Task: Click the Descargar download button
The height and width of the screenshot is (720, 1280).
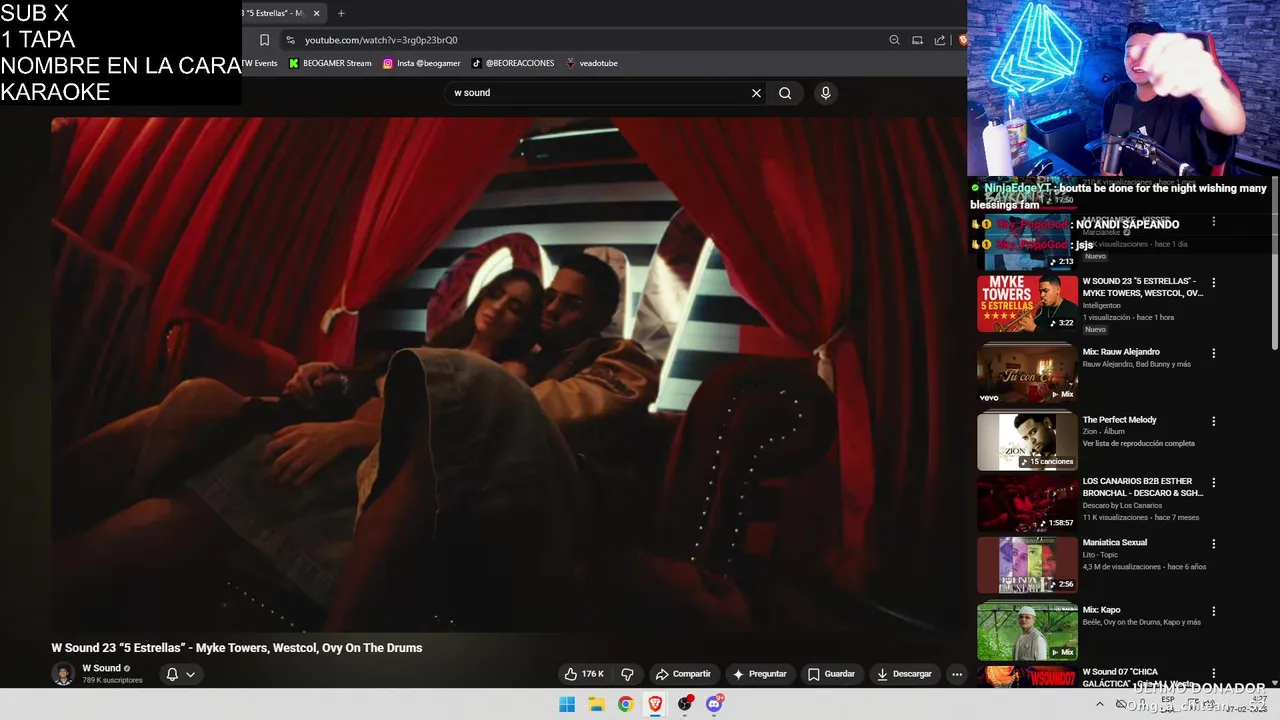Action: (x=904, y=674)
